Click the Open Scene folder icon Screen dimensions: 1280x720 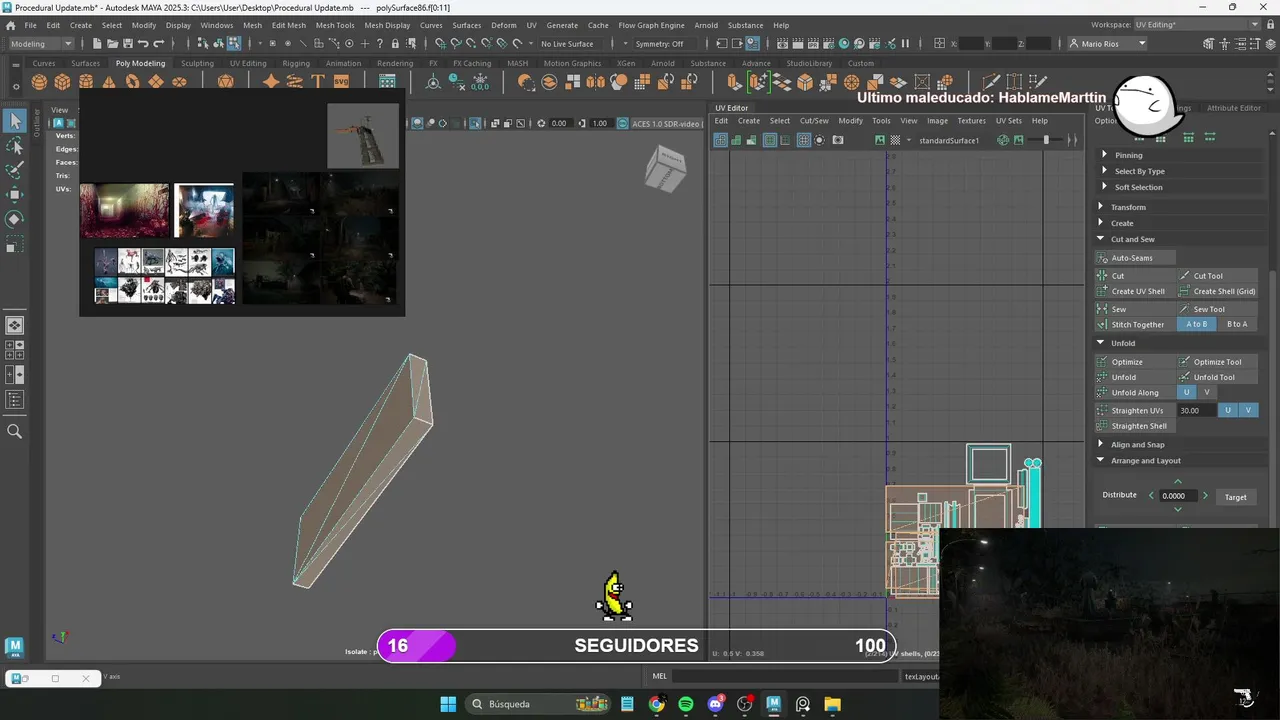coord(113,43)
